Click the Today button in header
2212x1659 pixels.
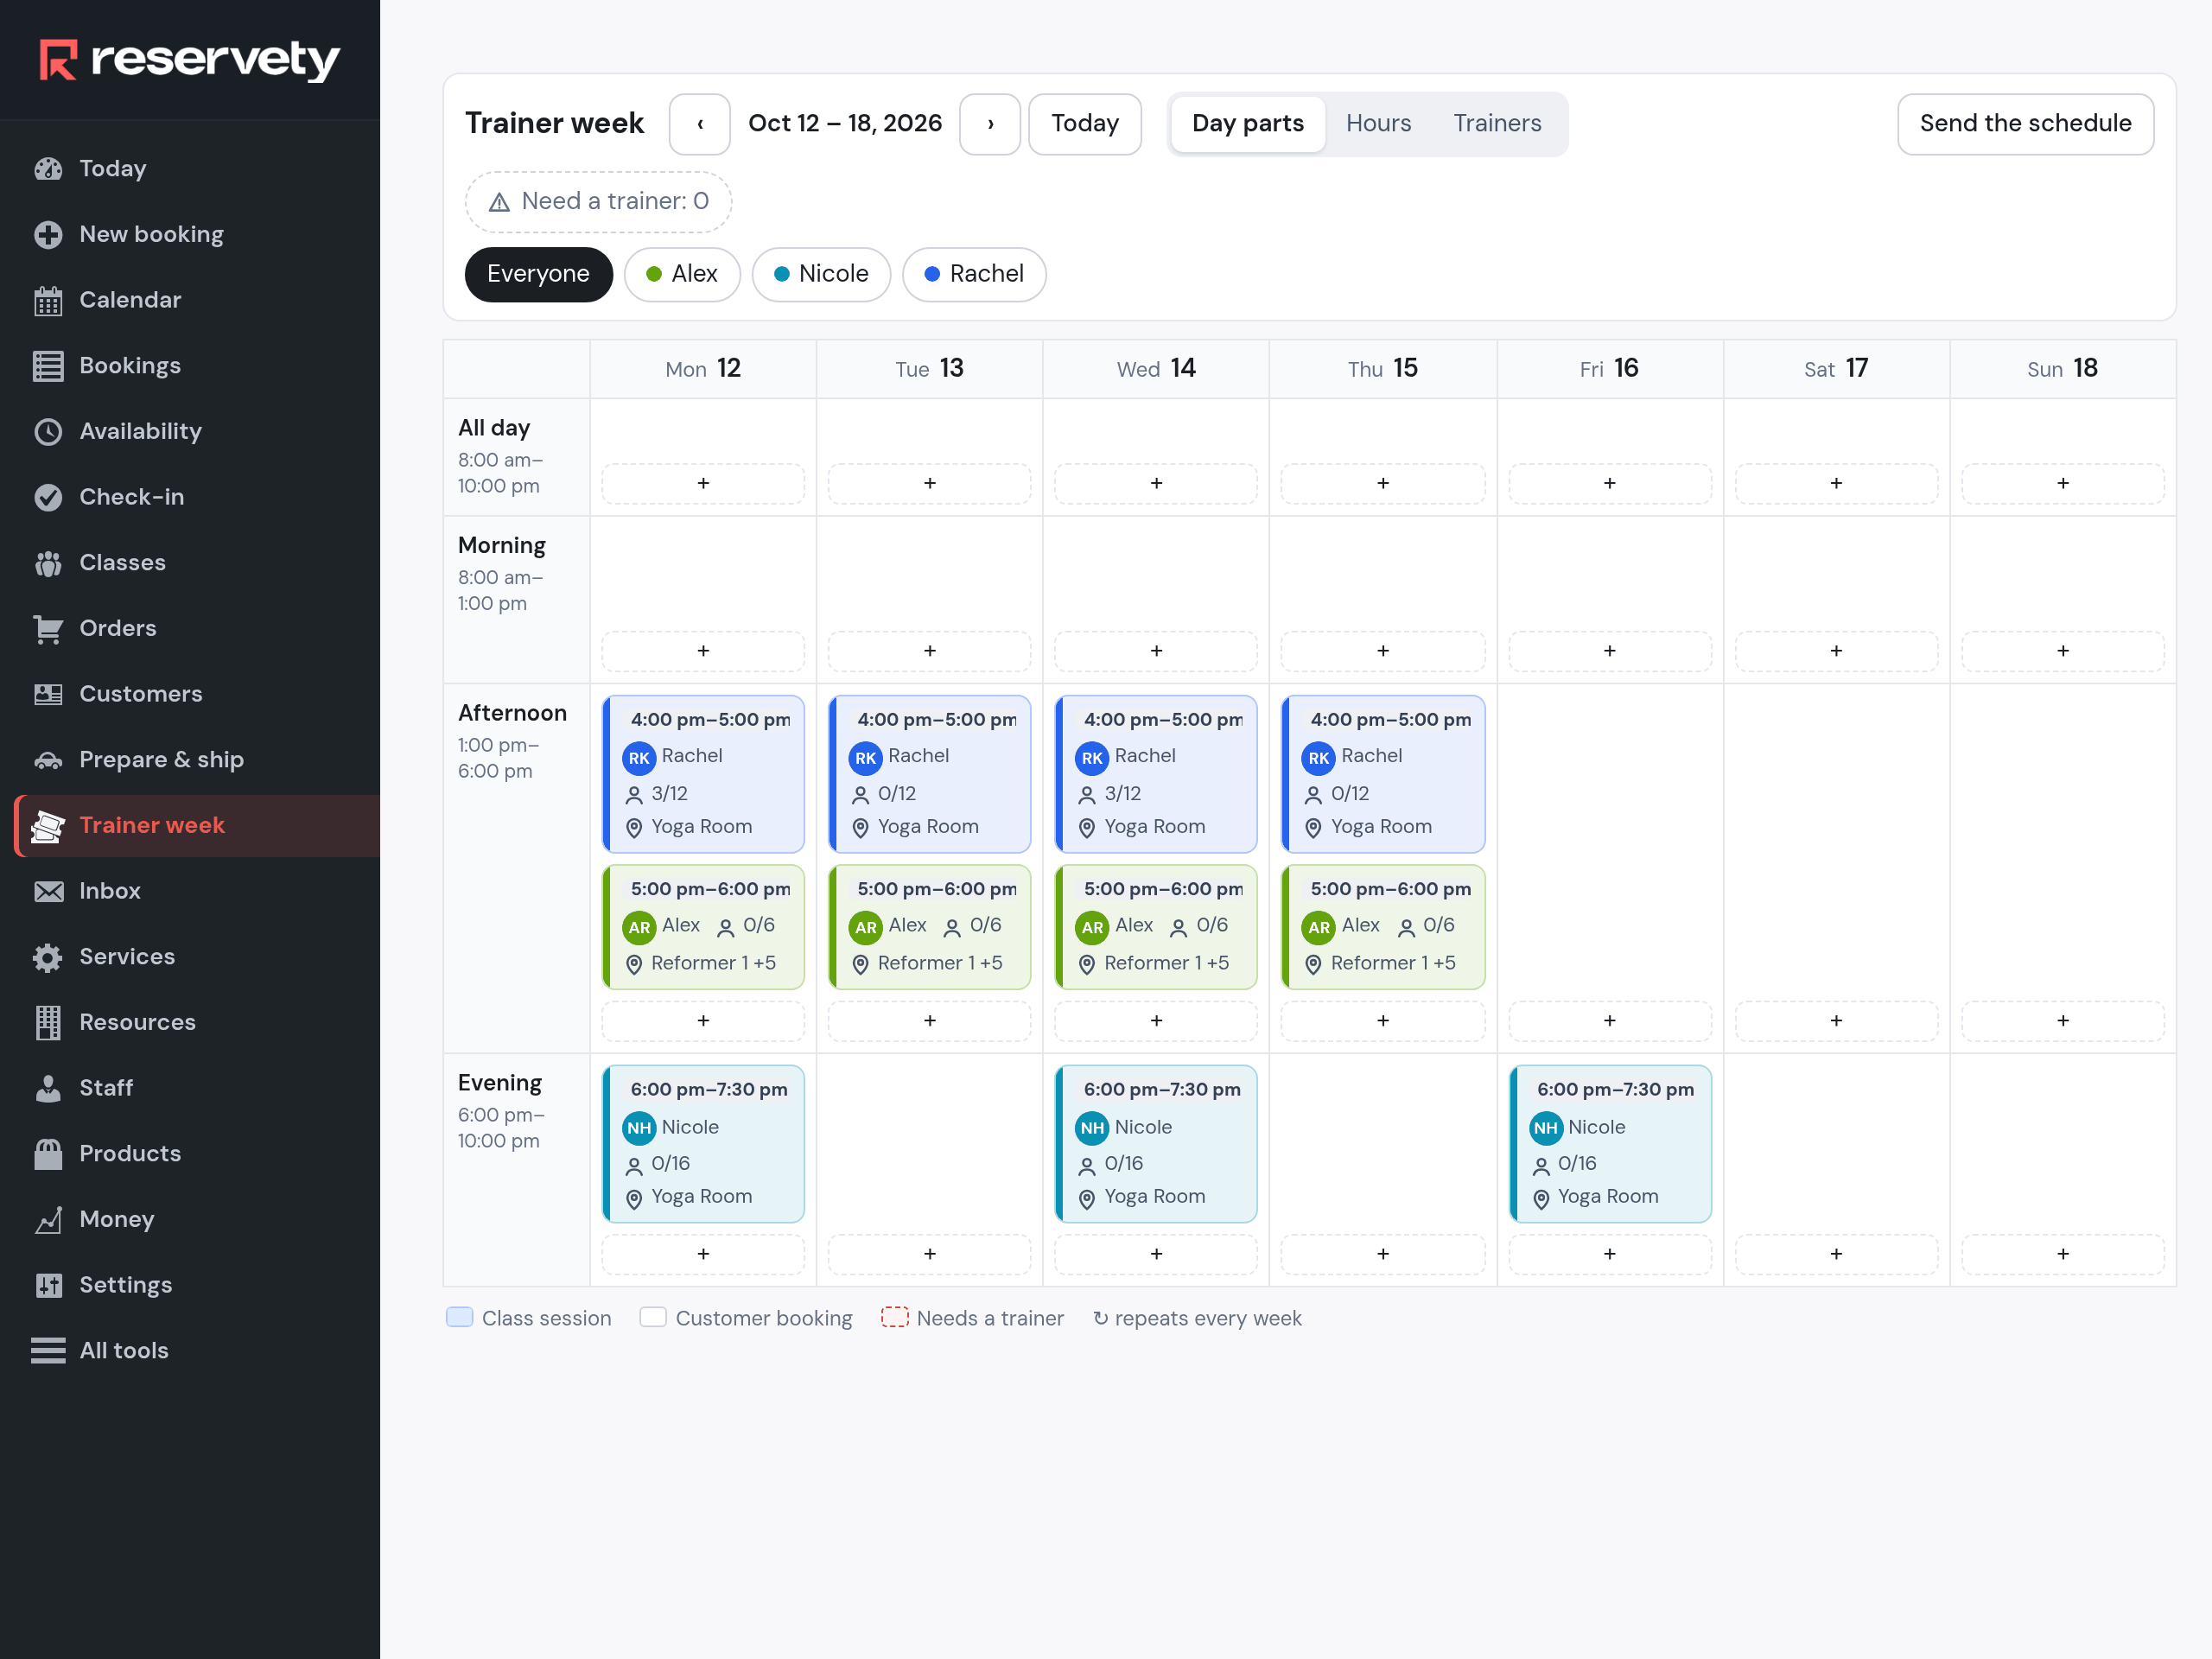click(1085, 124)
